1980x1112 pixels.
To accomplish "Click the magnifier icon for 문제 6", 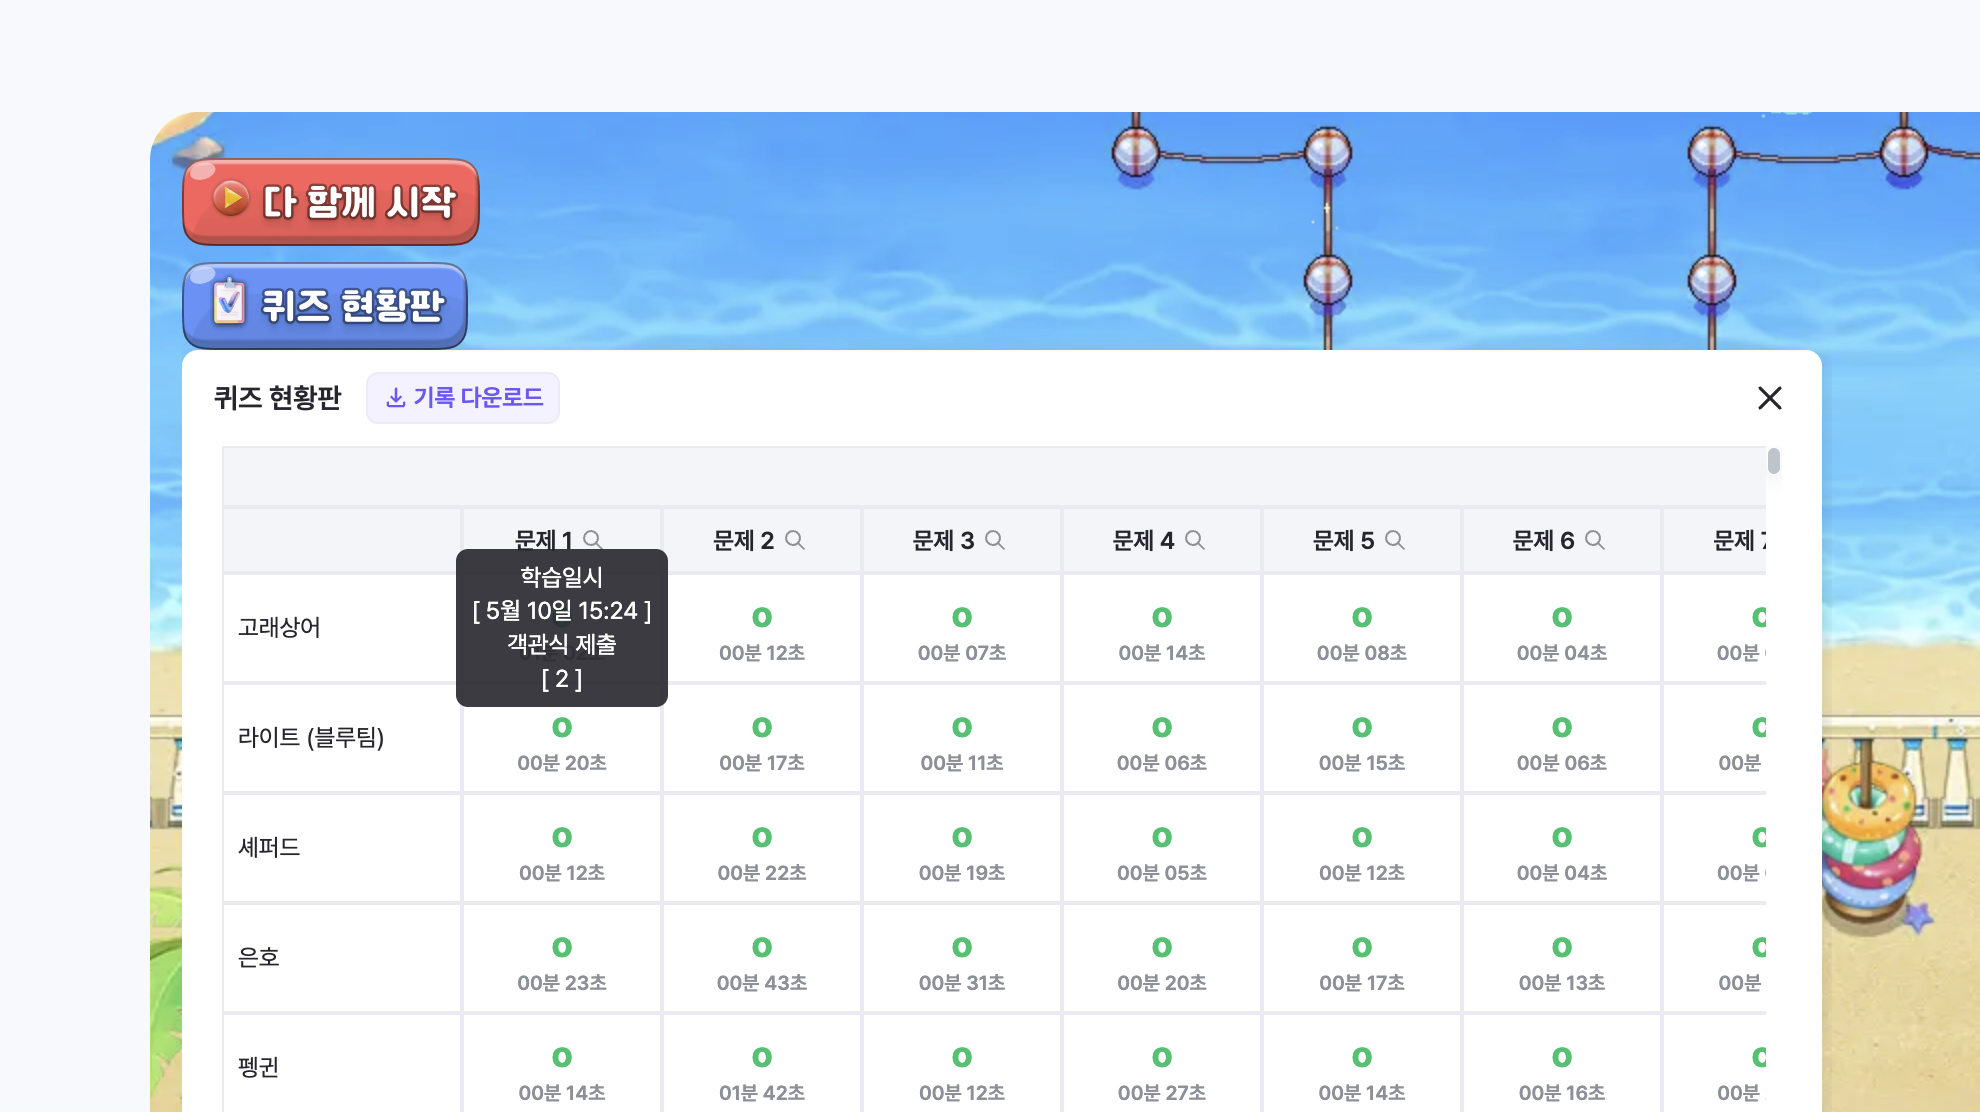I will tap(1596, 540).
